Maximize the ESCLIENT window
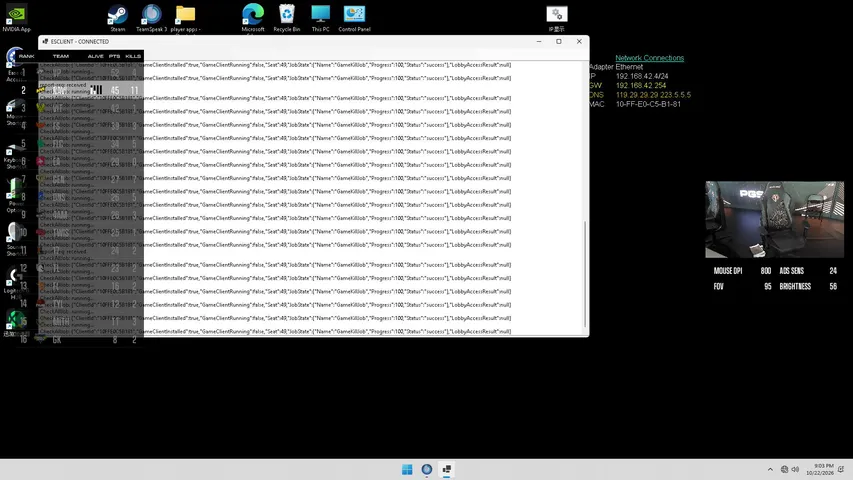 tap(559, 41)
